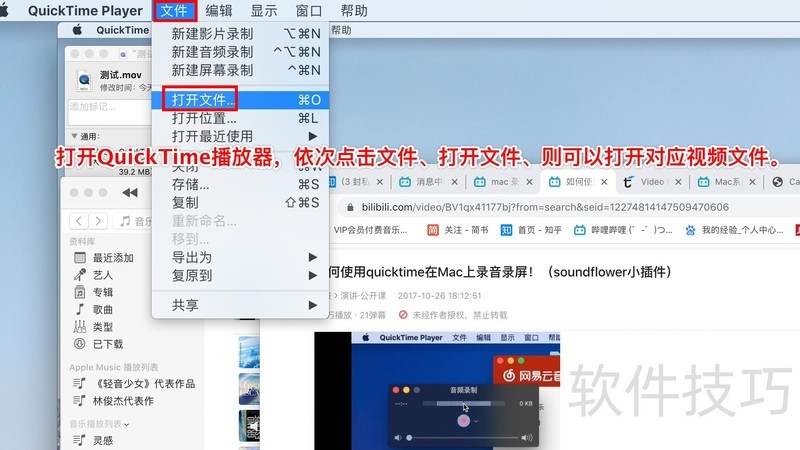This screenshot has height=450, width=800.
Task: Open the 文件 menu in menu bar
Action: point(174,11)
